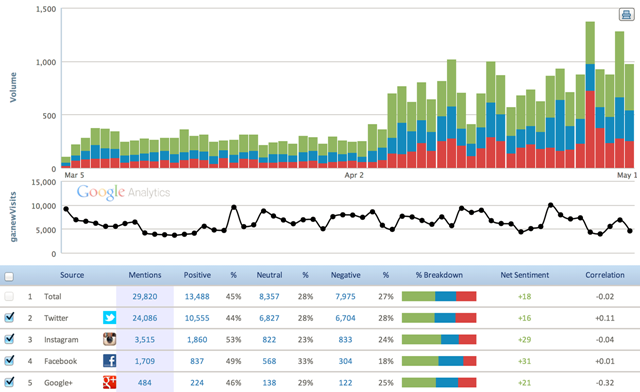Click the Twitter row breakdown bar
Viewport: 640px width, 392px height.
click(x=439, y=318)
